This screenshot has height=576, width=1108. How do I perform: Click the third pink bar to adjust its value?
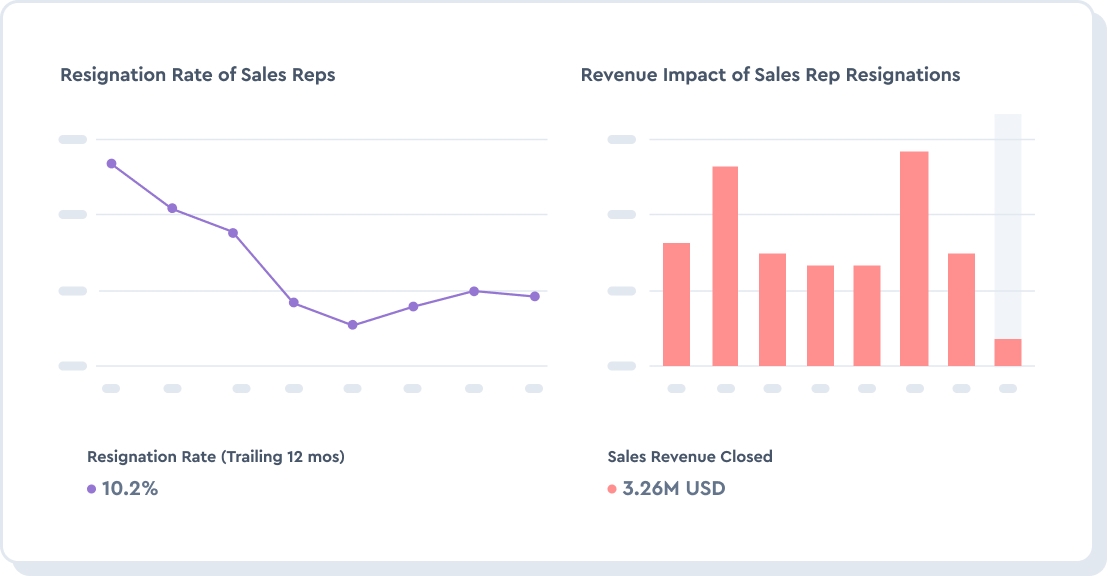click(772, 310)
